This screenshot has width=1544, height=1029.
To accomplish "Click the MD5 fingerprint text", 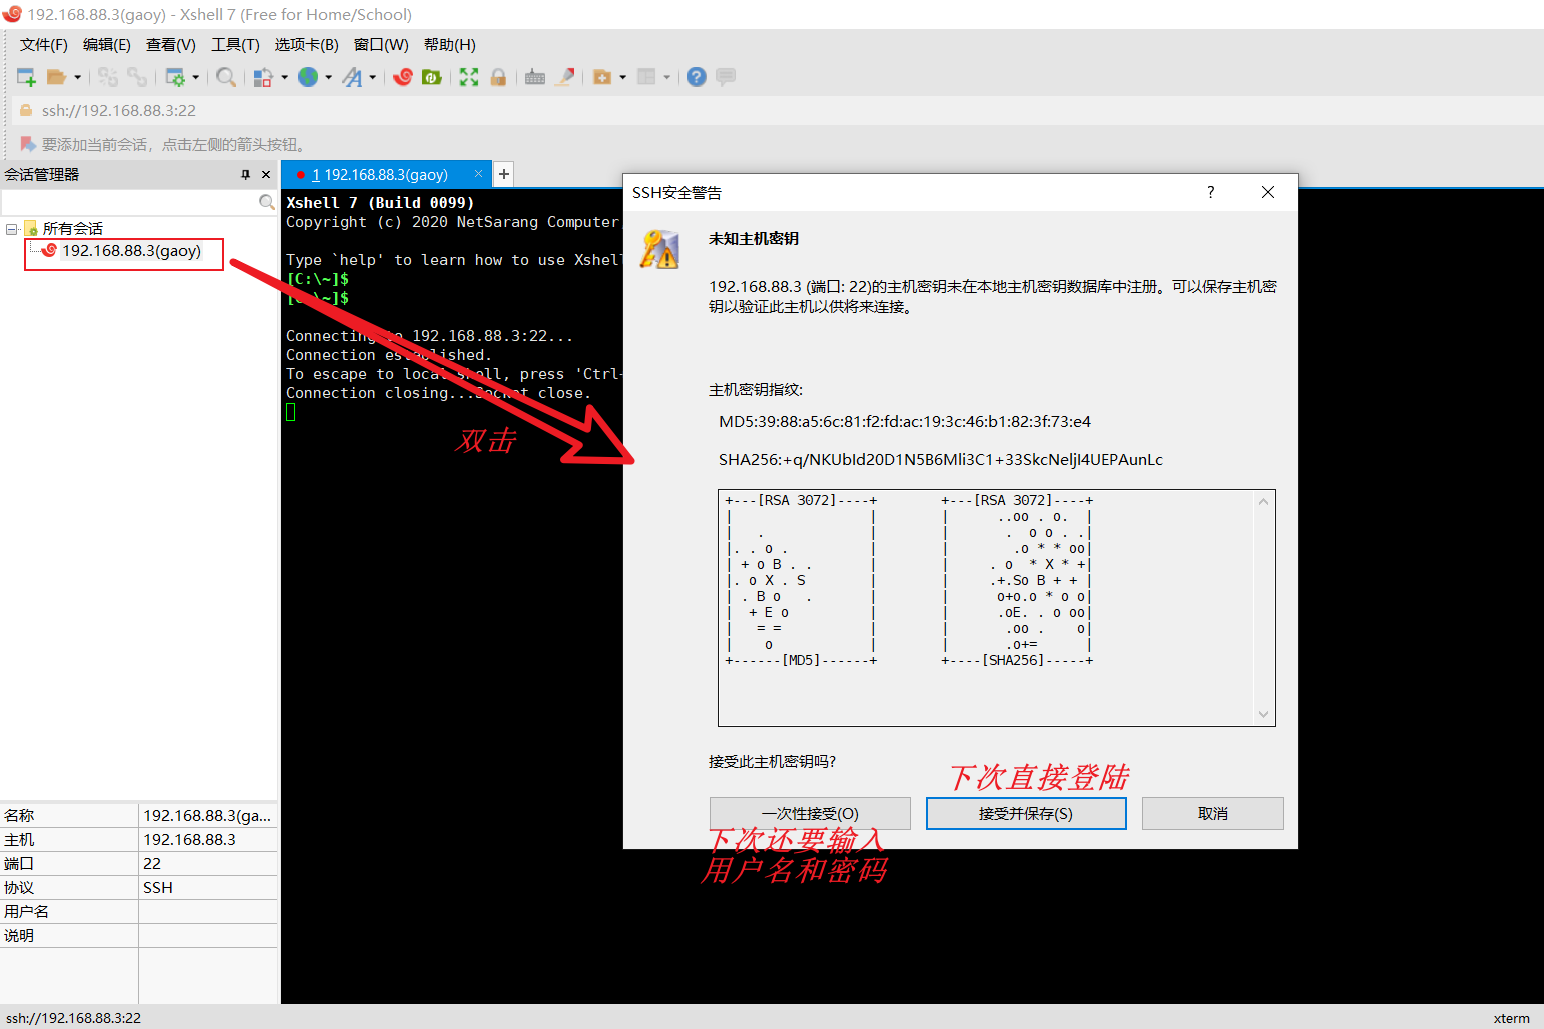I will (x=905, y=422).
